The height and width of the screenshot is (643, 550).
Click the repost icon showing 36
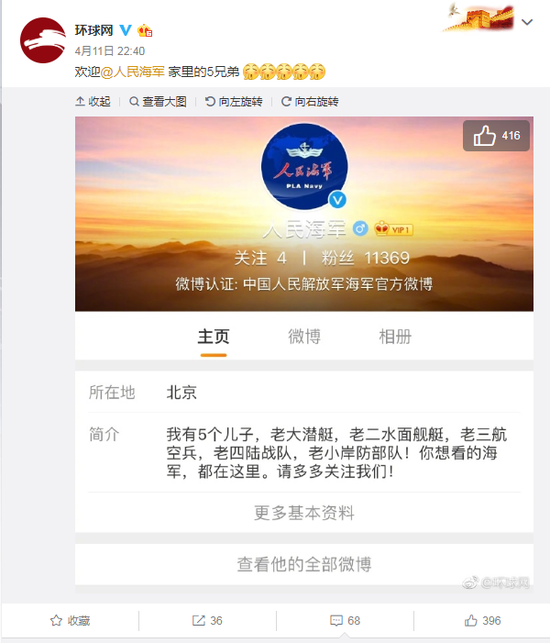pos(207,620)
